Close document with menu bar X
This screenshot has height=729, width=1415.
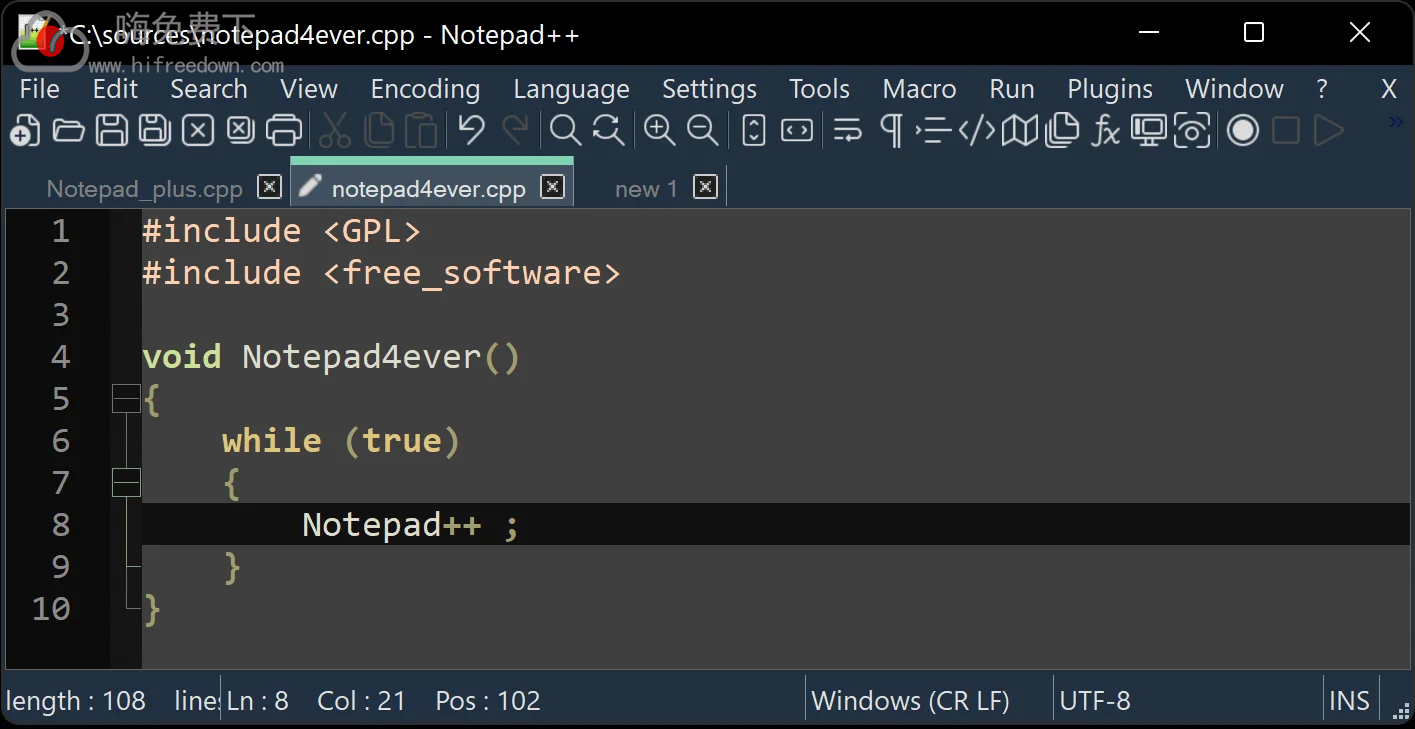tap(1389, 89)
